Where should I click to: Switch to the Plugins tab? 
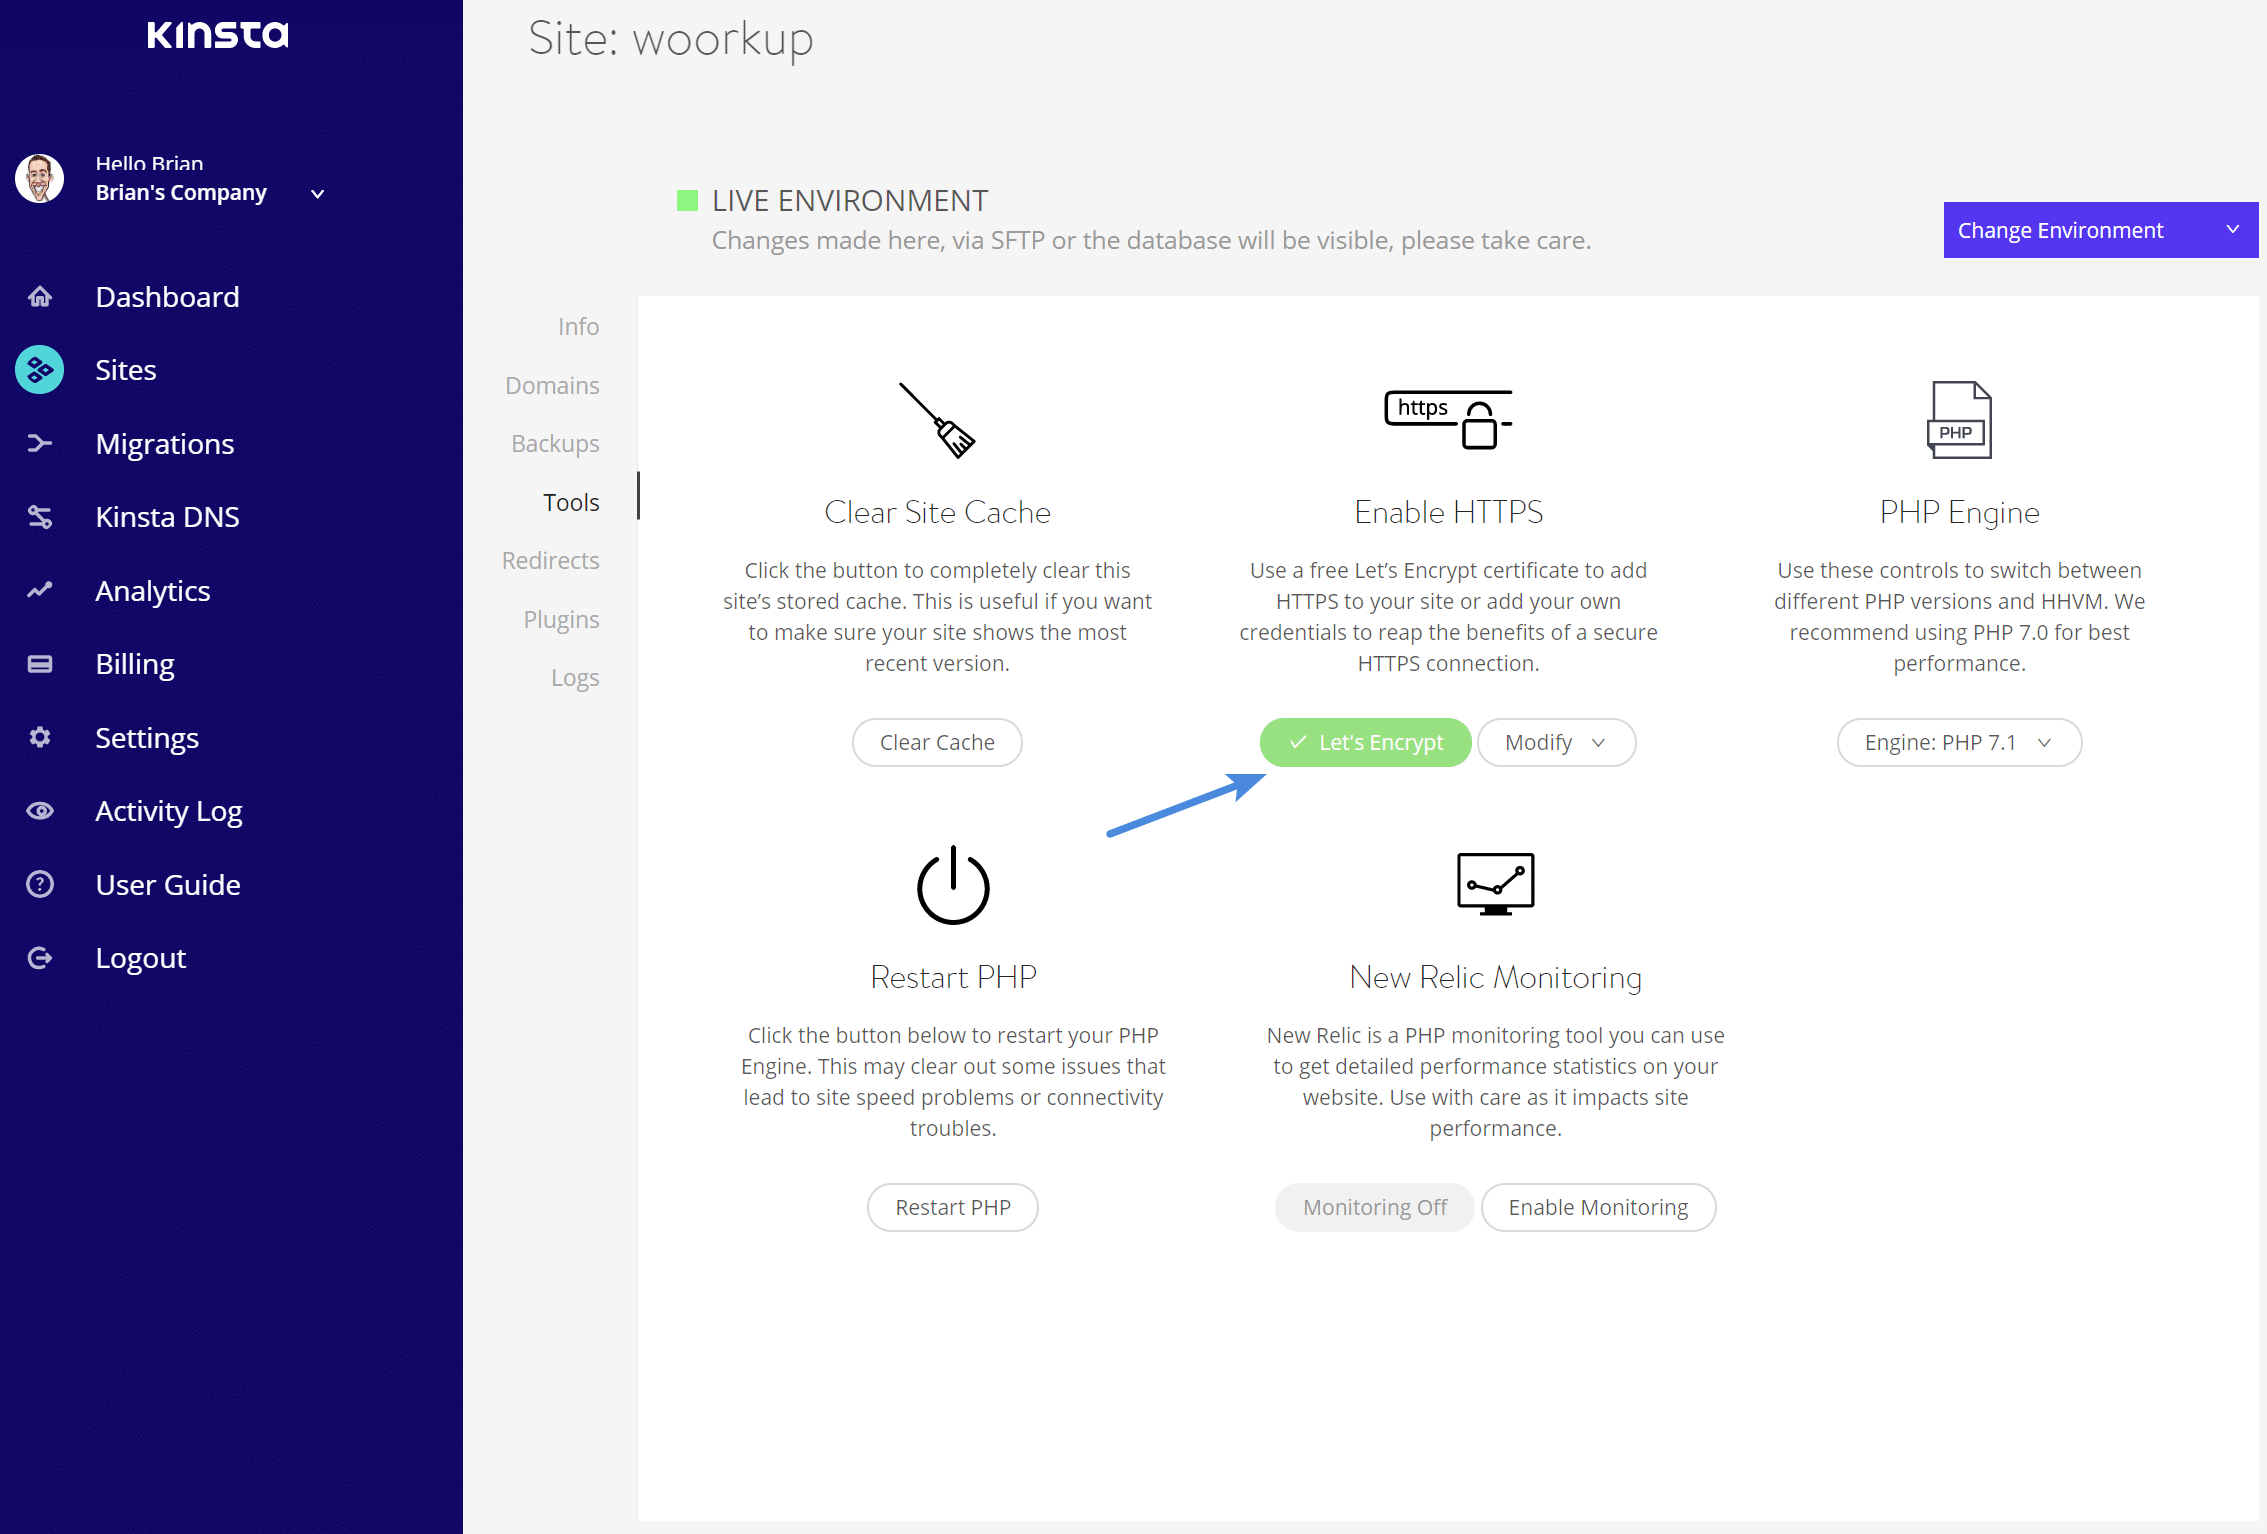pos(561,619)
